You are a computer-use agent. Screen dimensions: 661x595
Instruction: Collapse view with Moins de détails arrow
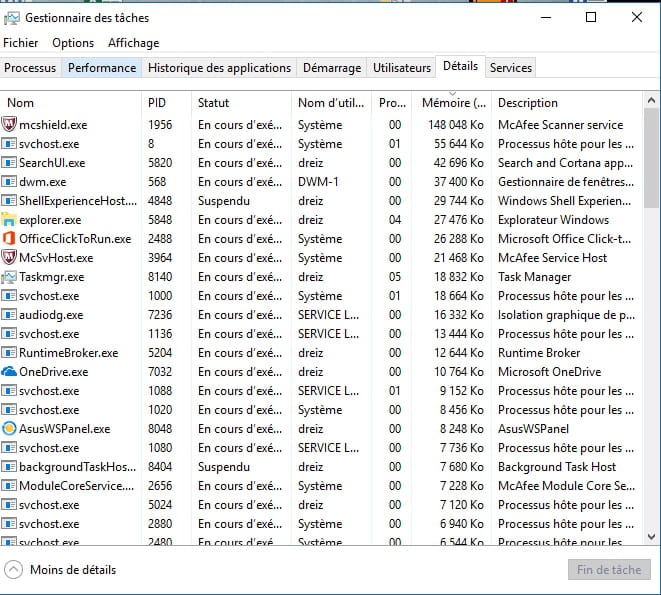13,570
